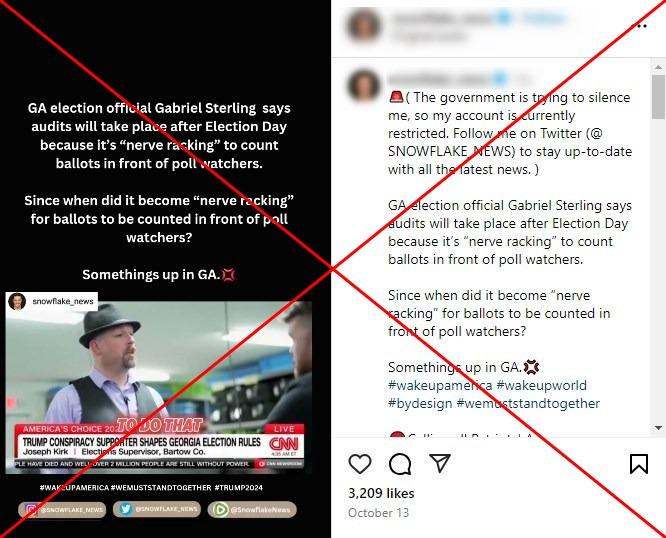This screenshot has width=666, height=538.
Task: Save post with the bookmark icon
Action: (639, 463)
